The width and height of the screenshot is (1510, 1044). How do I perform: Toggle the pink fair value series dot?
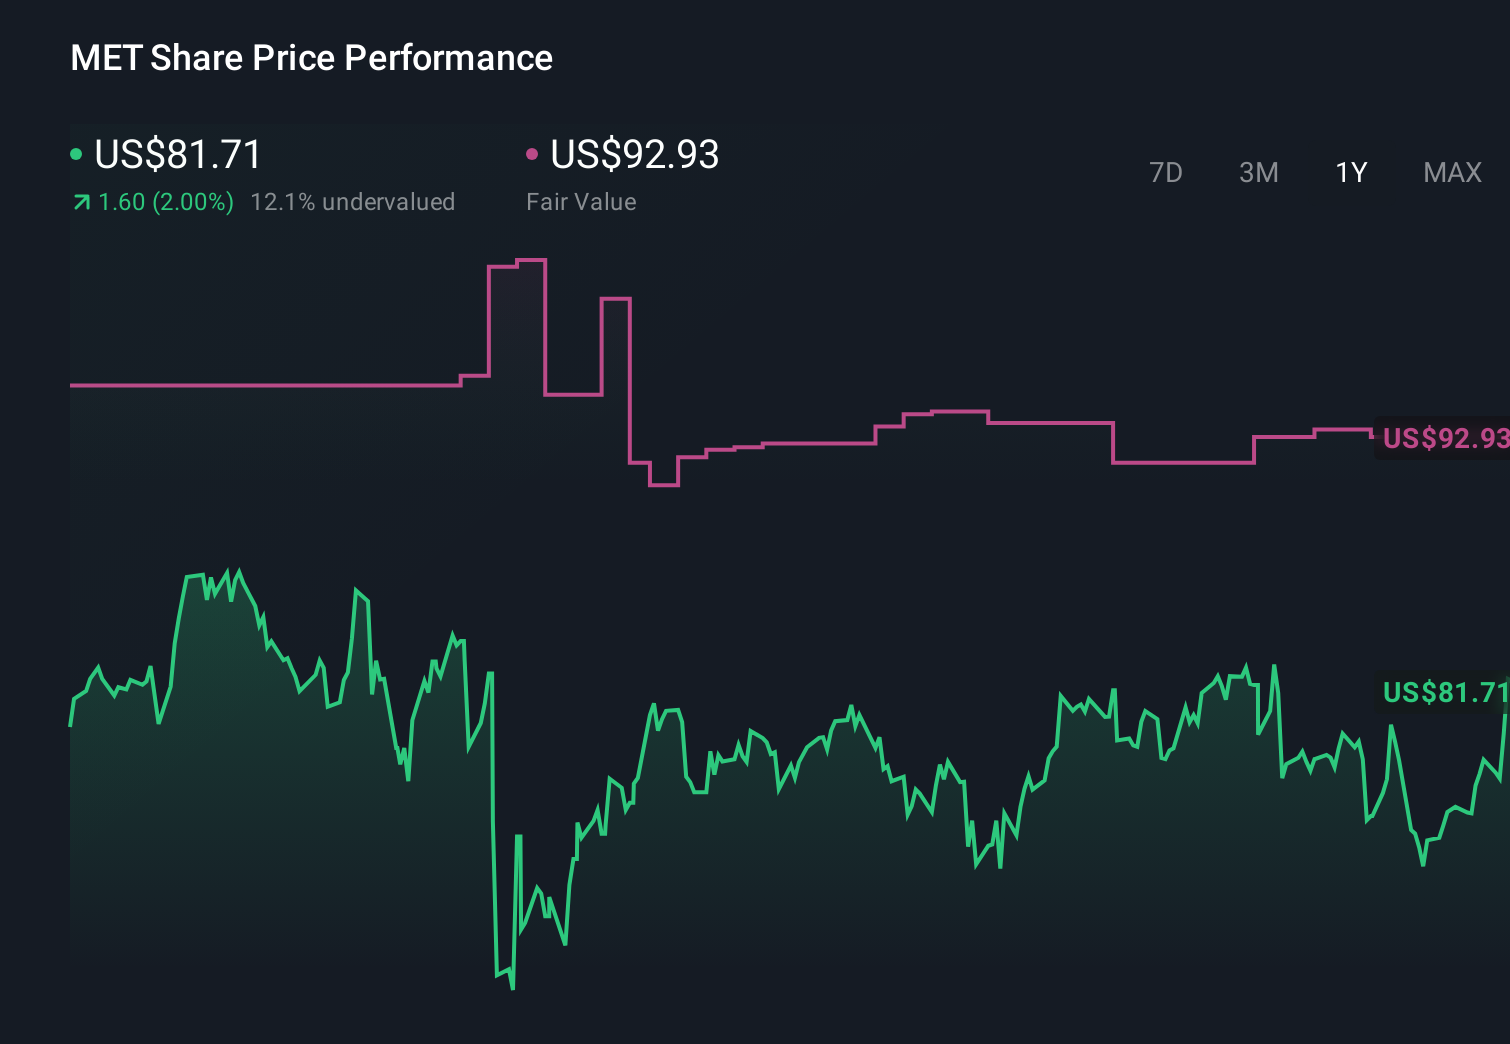533,154
